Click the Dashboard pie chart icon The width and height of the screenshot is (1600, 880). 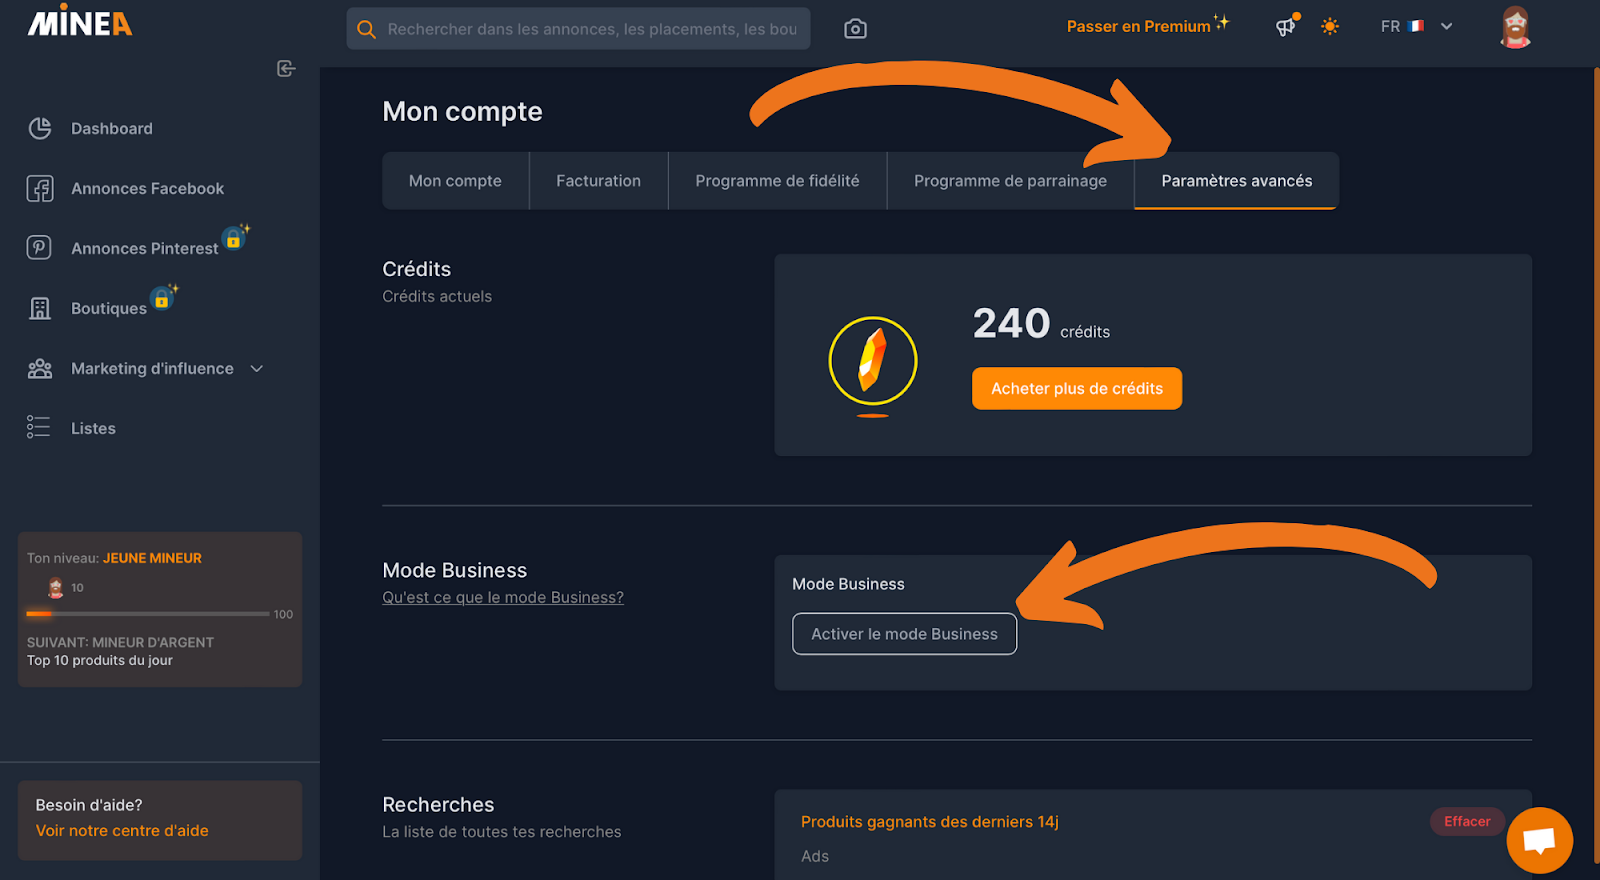[40, 128]
